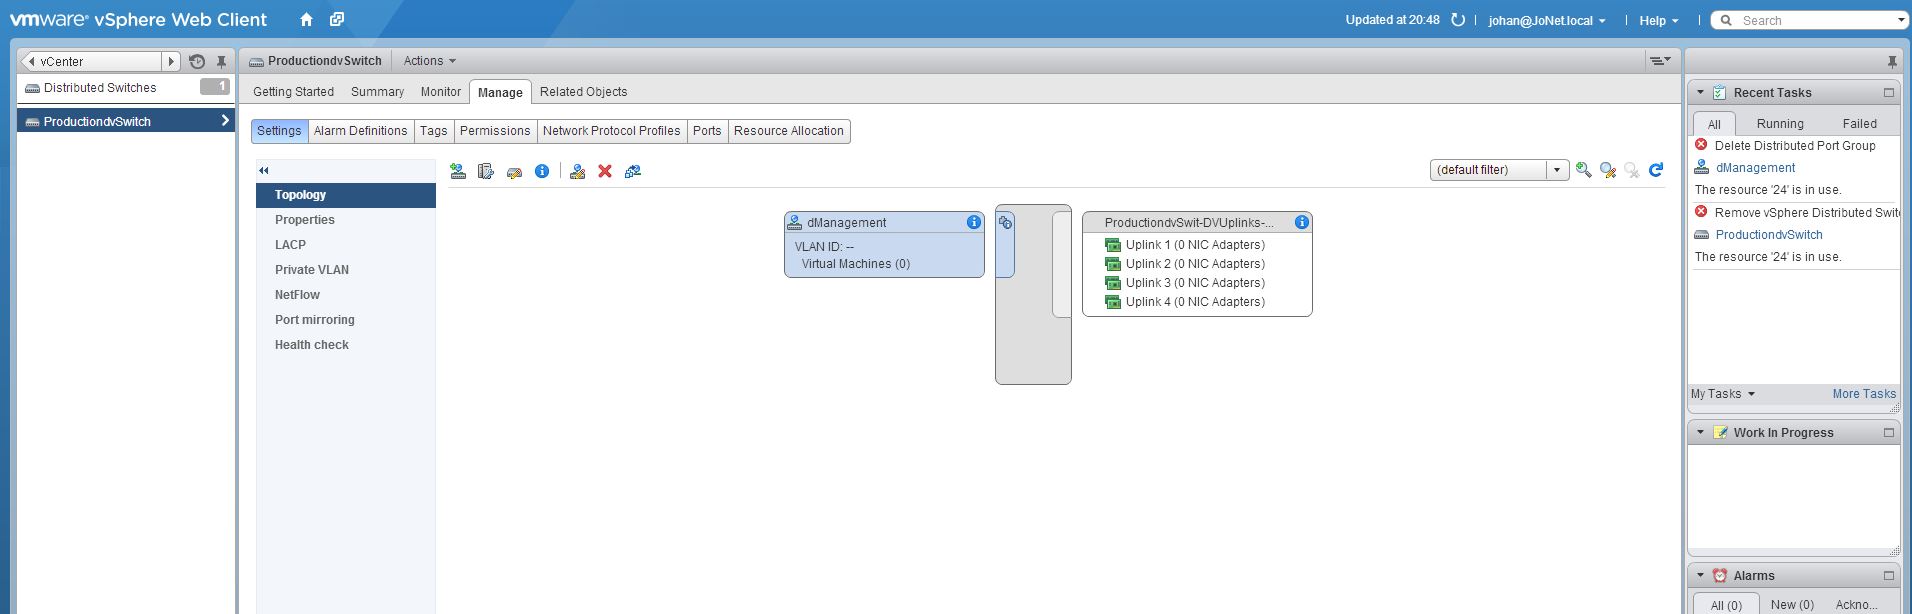Click the red X delete icon
Image resolution: width=1912 pixels, height=614 pixels.
(605, 171)
